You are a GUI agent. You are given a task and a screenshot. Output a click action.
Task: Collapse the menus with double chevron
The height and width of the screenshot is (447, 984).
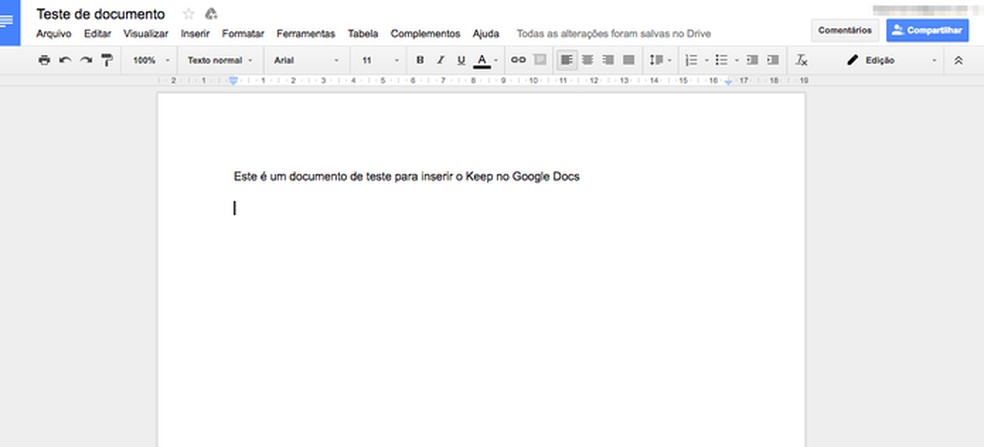click(958, 60)
